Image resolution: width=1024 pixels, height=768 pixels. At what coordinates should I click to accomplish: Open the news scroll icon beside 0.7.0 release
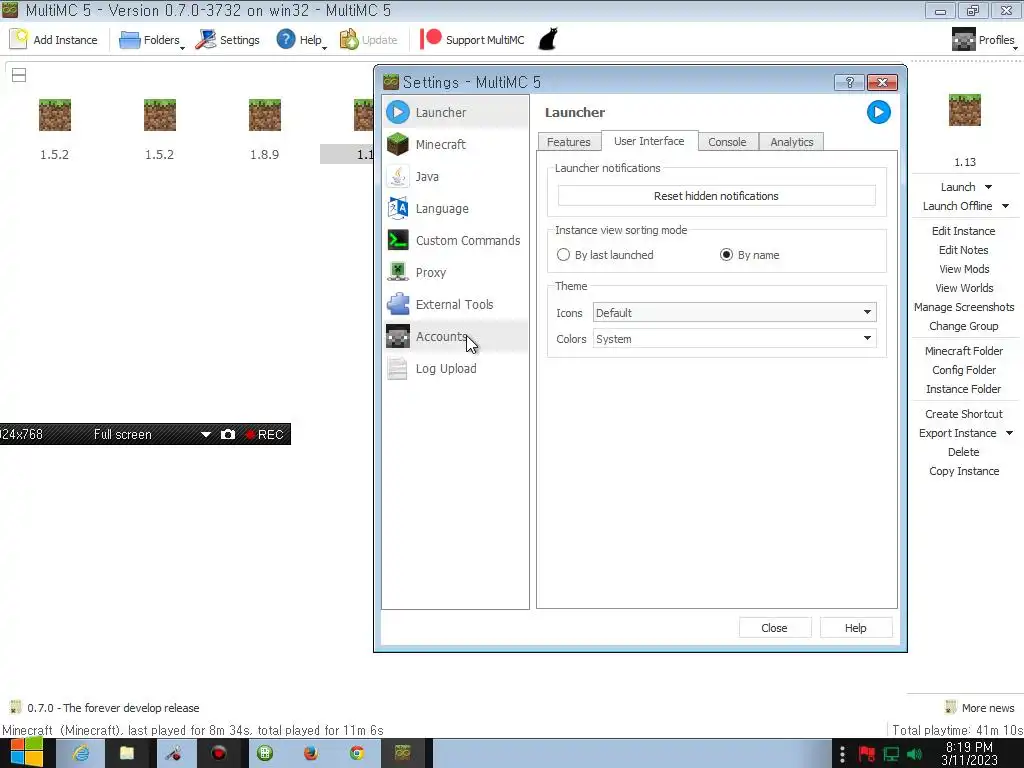[x=16, y=707]
